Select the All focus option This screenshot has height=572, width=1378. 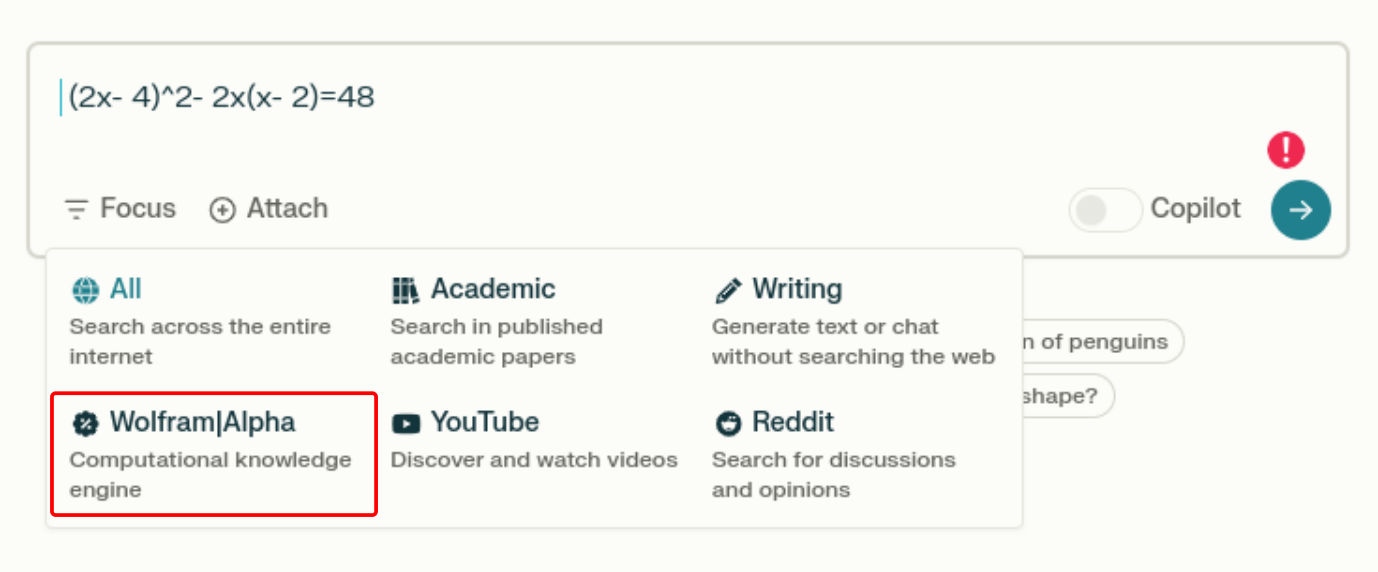(x=126, y=289)
